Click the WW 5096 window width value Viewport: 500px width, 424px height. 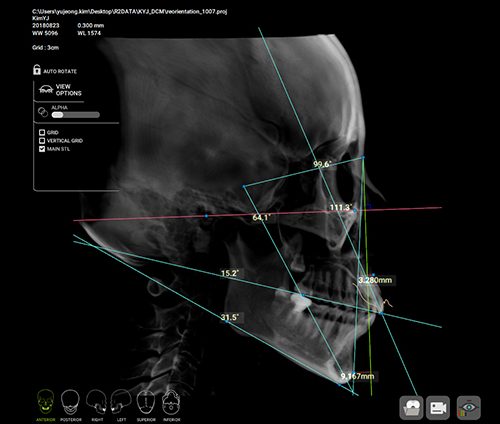click(45, 33)
